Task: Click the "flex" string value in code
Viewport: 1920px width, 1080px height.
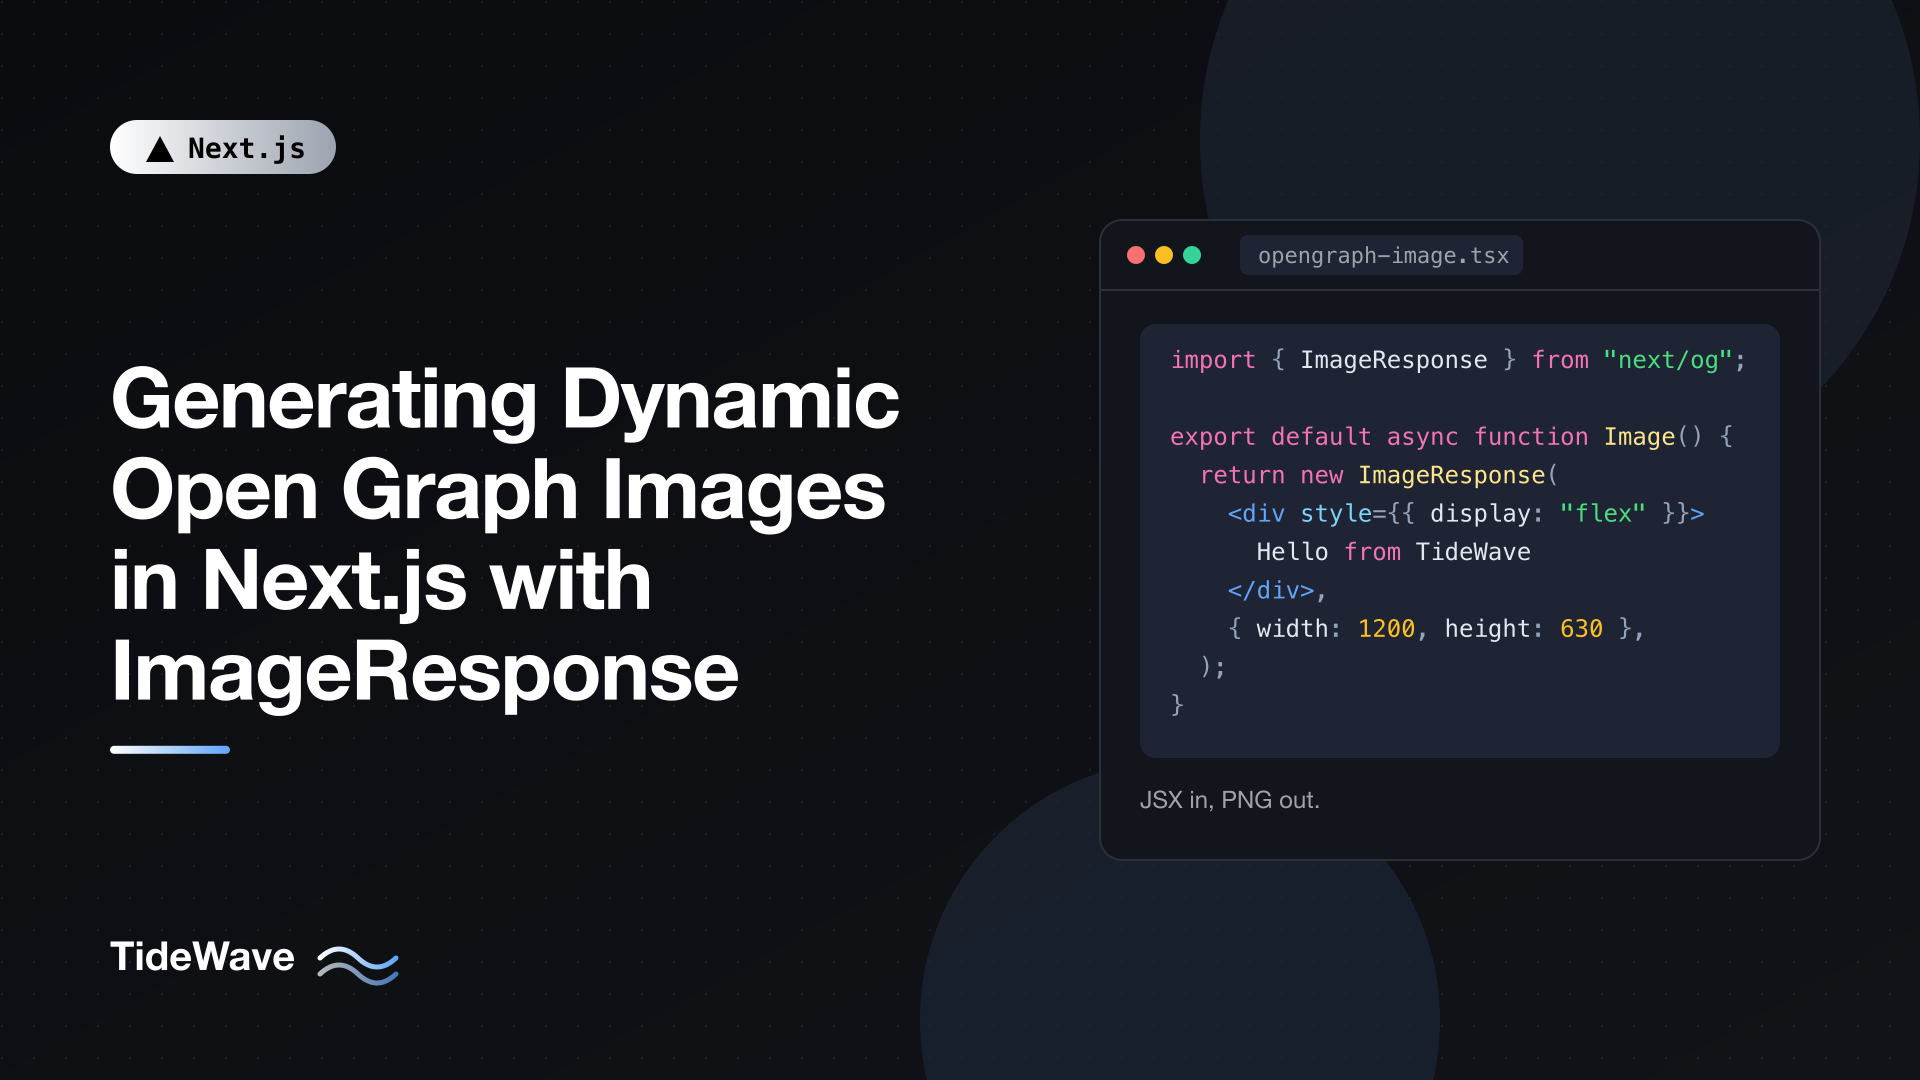Action: click(1603, 513)
